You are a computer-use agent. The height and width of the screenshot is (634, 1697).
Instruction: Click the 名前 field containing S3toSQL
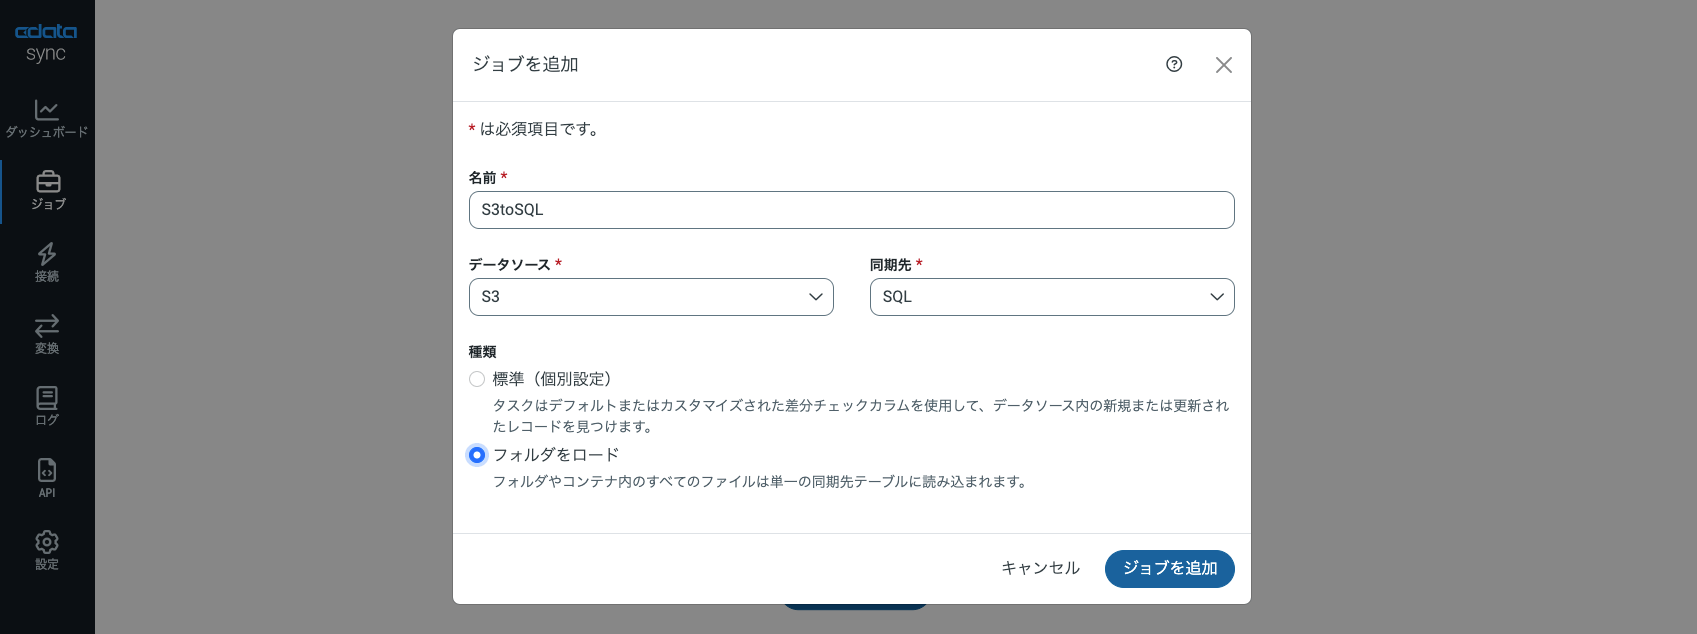(x=852, y=210)
